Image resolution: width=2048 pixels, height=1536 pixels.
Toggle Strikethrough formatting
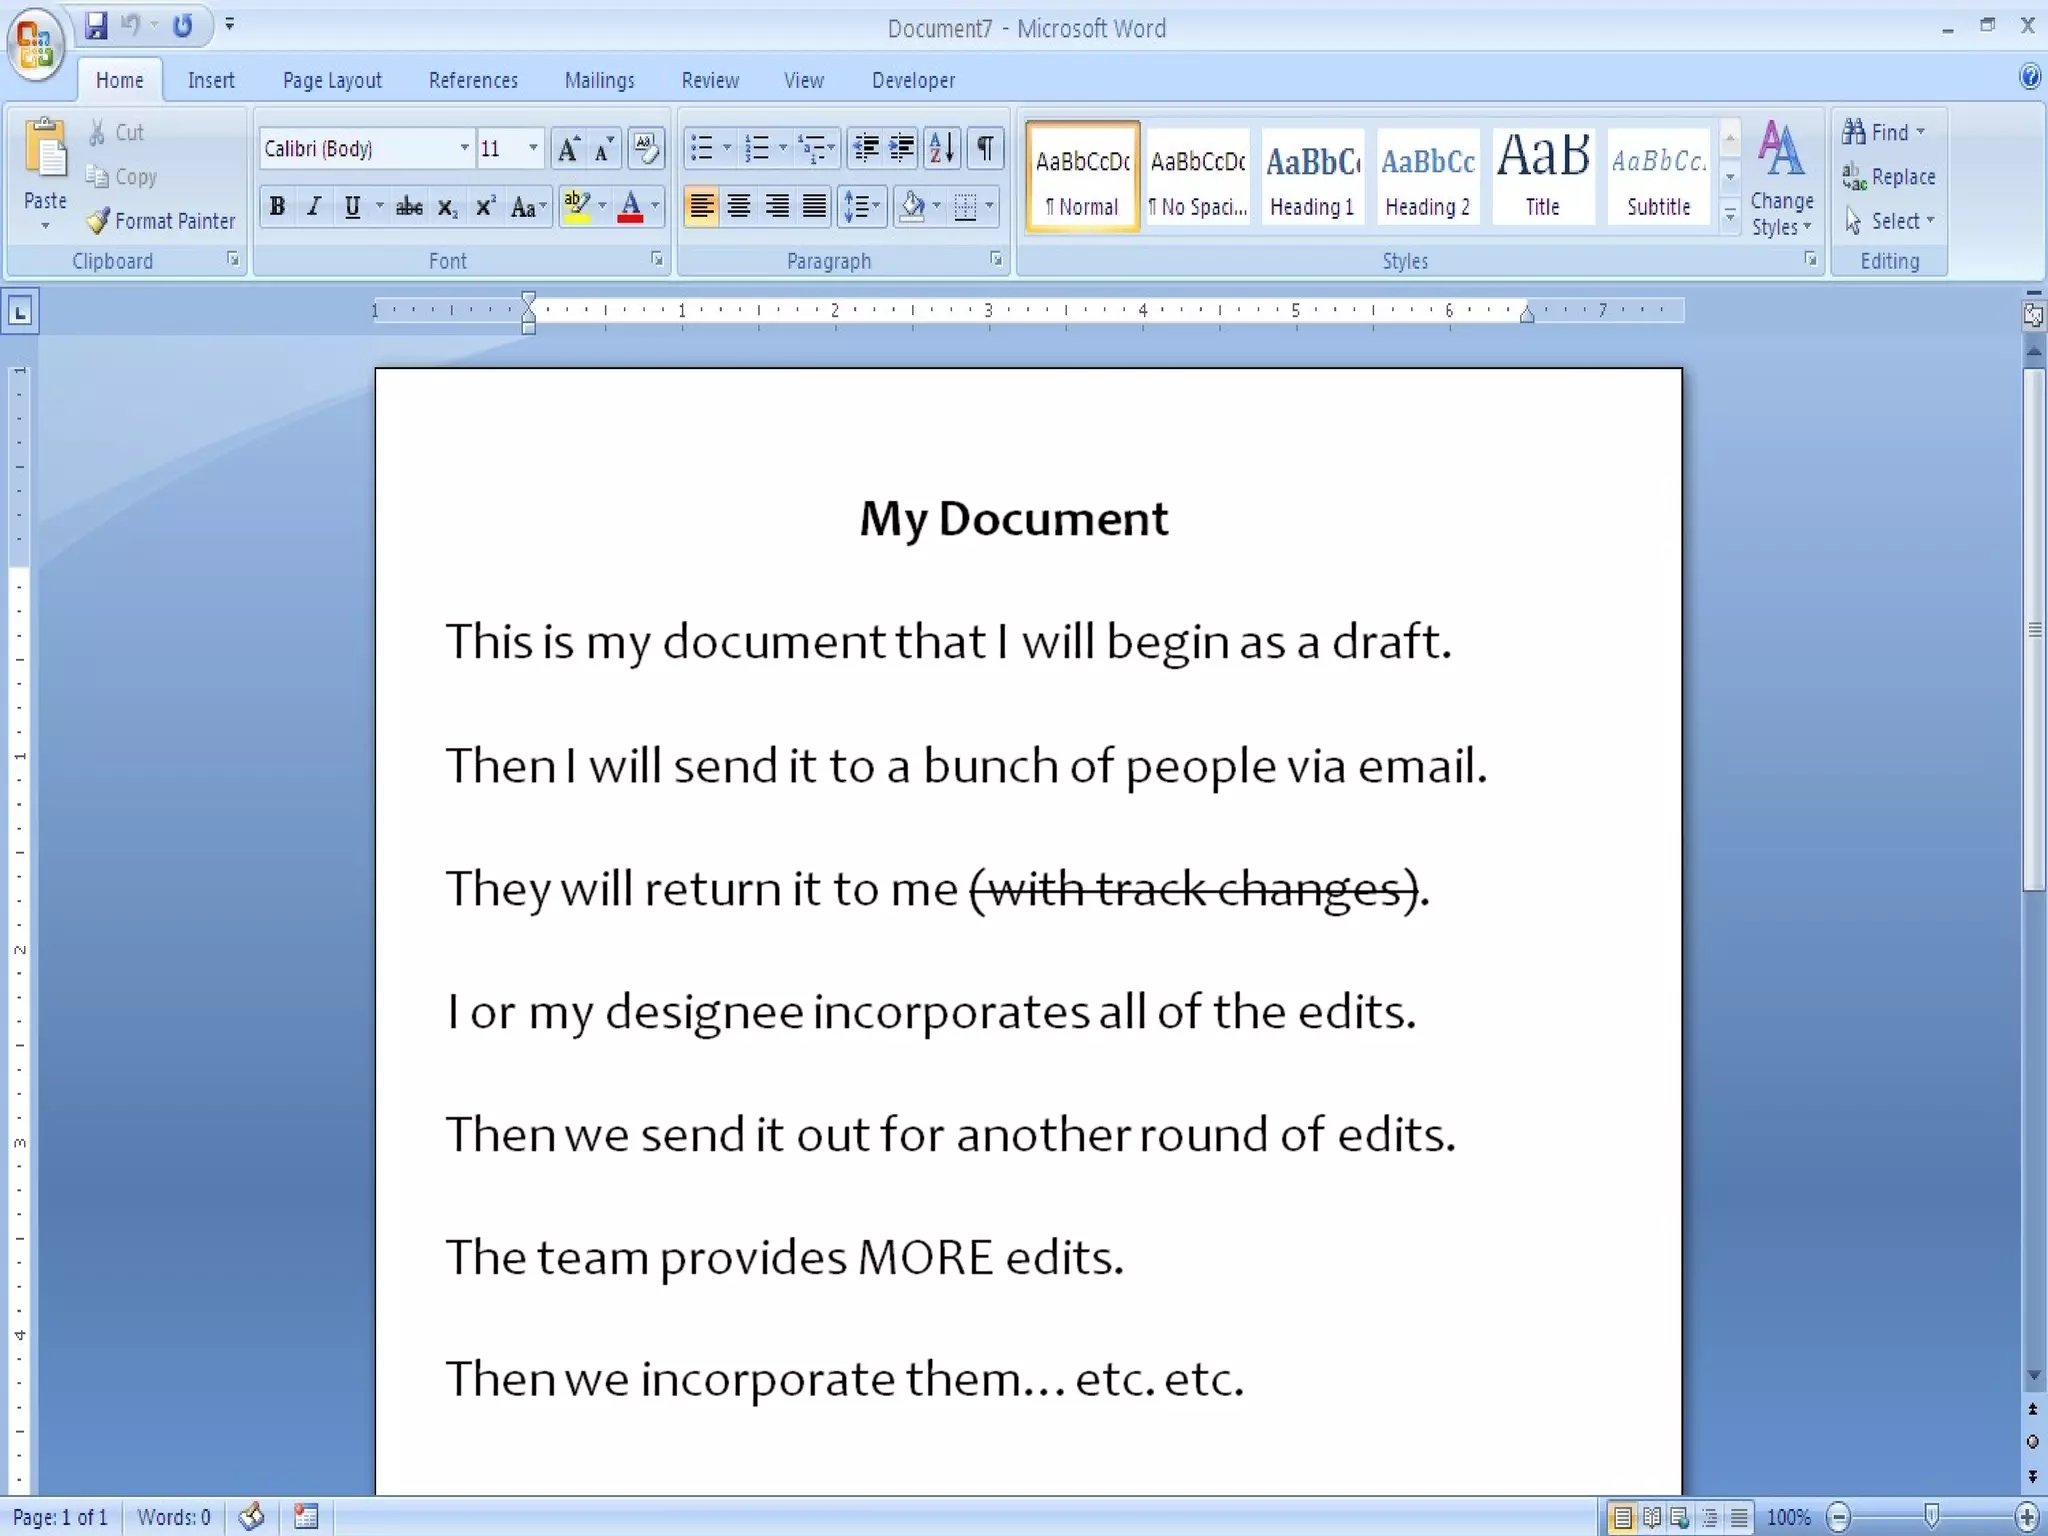click(x=408, y=207)
